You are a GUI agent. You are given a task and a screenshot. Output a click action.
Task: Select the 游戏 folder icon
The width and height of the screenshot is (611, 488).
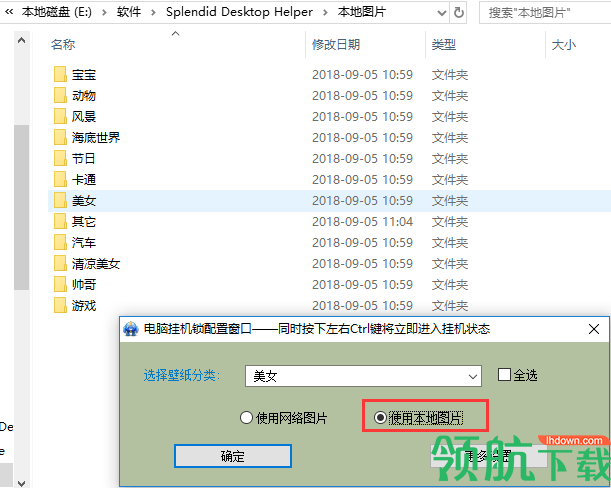pos(60,306)
